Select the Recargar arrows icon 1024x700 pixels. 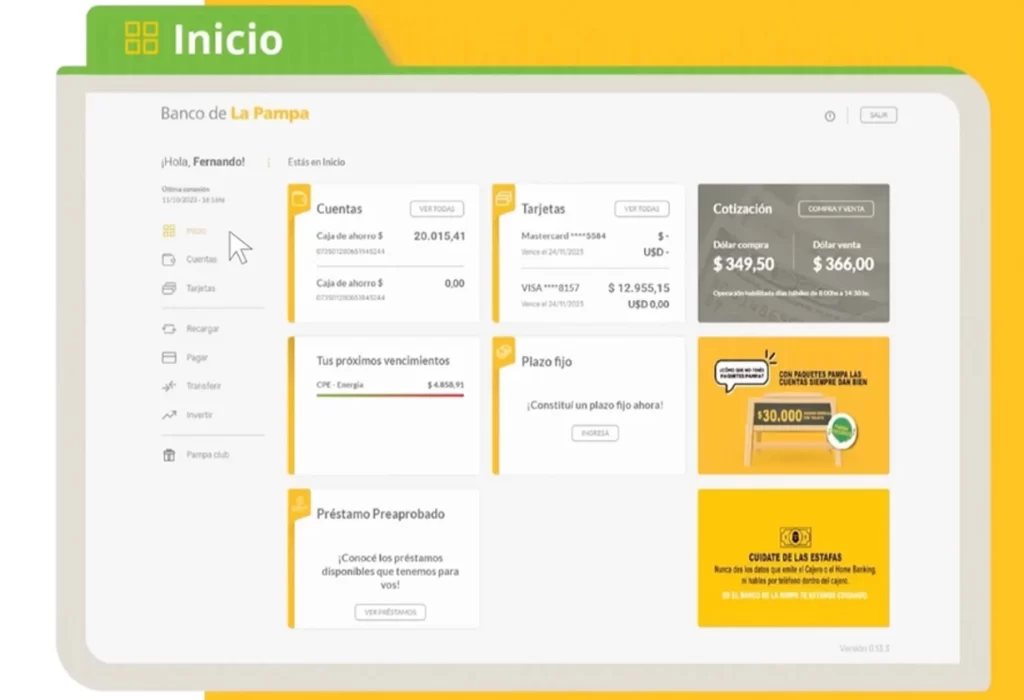(168, 328)
